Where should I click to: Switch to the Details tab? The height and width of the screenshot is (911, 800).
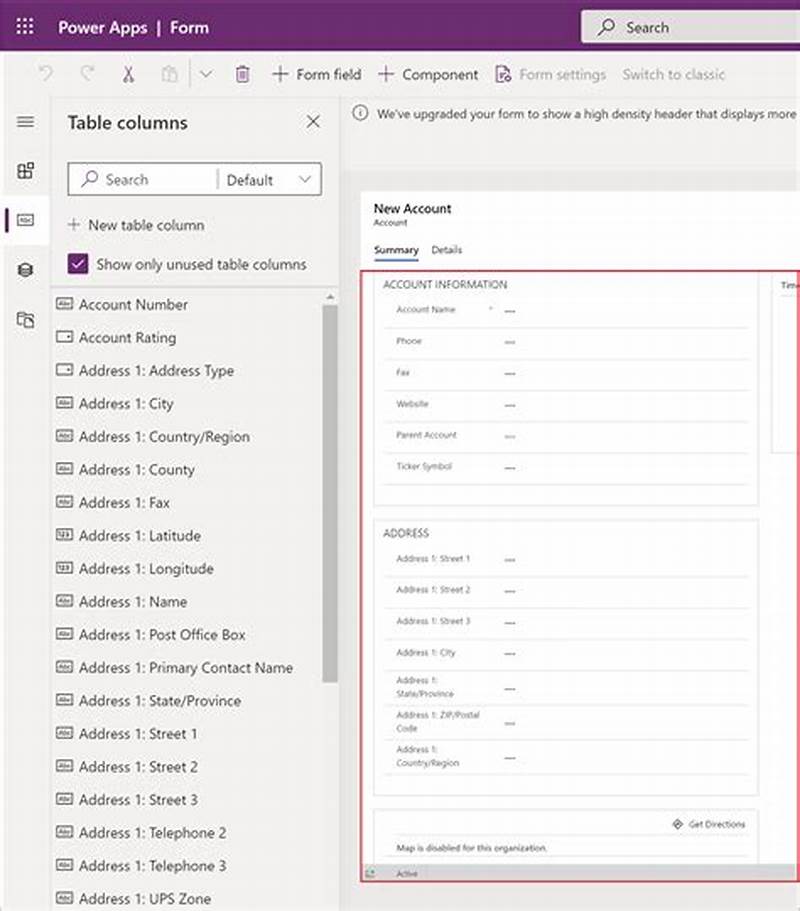447,250
